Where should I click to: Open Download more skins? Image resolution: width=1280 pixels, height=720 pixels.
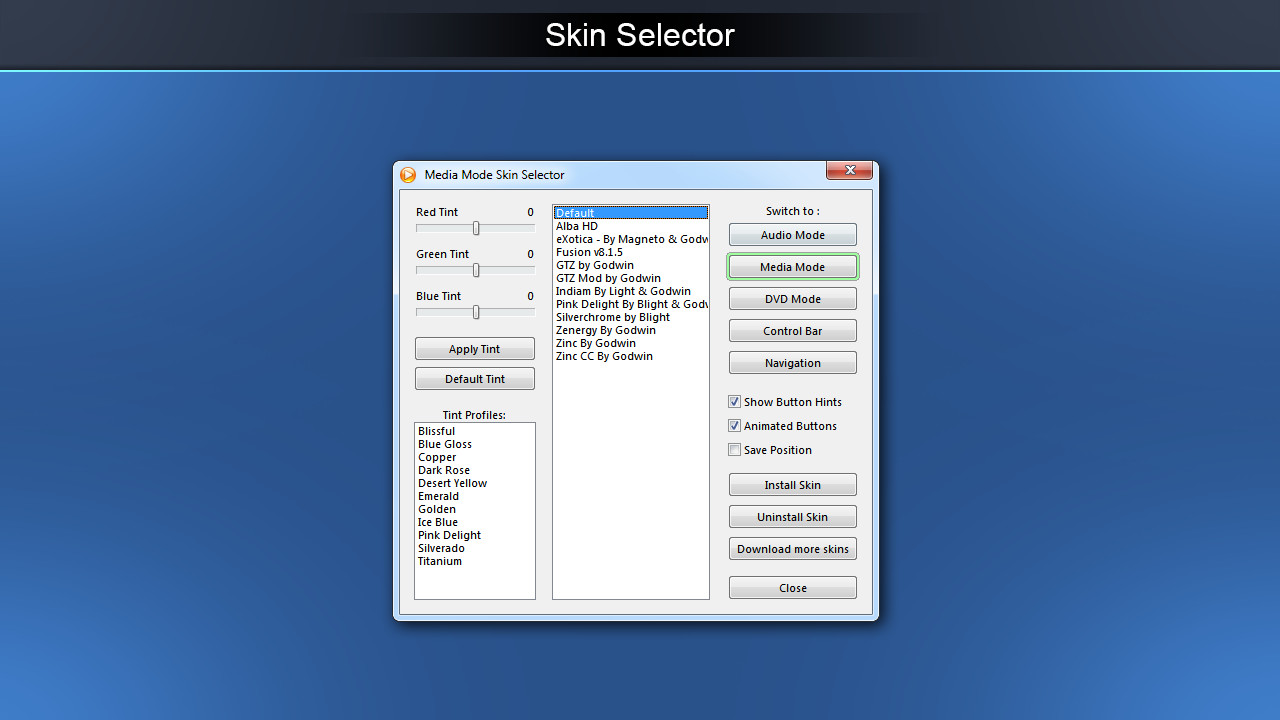click(x=792, y=548)
